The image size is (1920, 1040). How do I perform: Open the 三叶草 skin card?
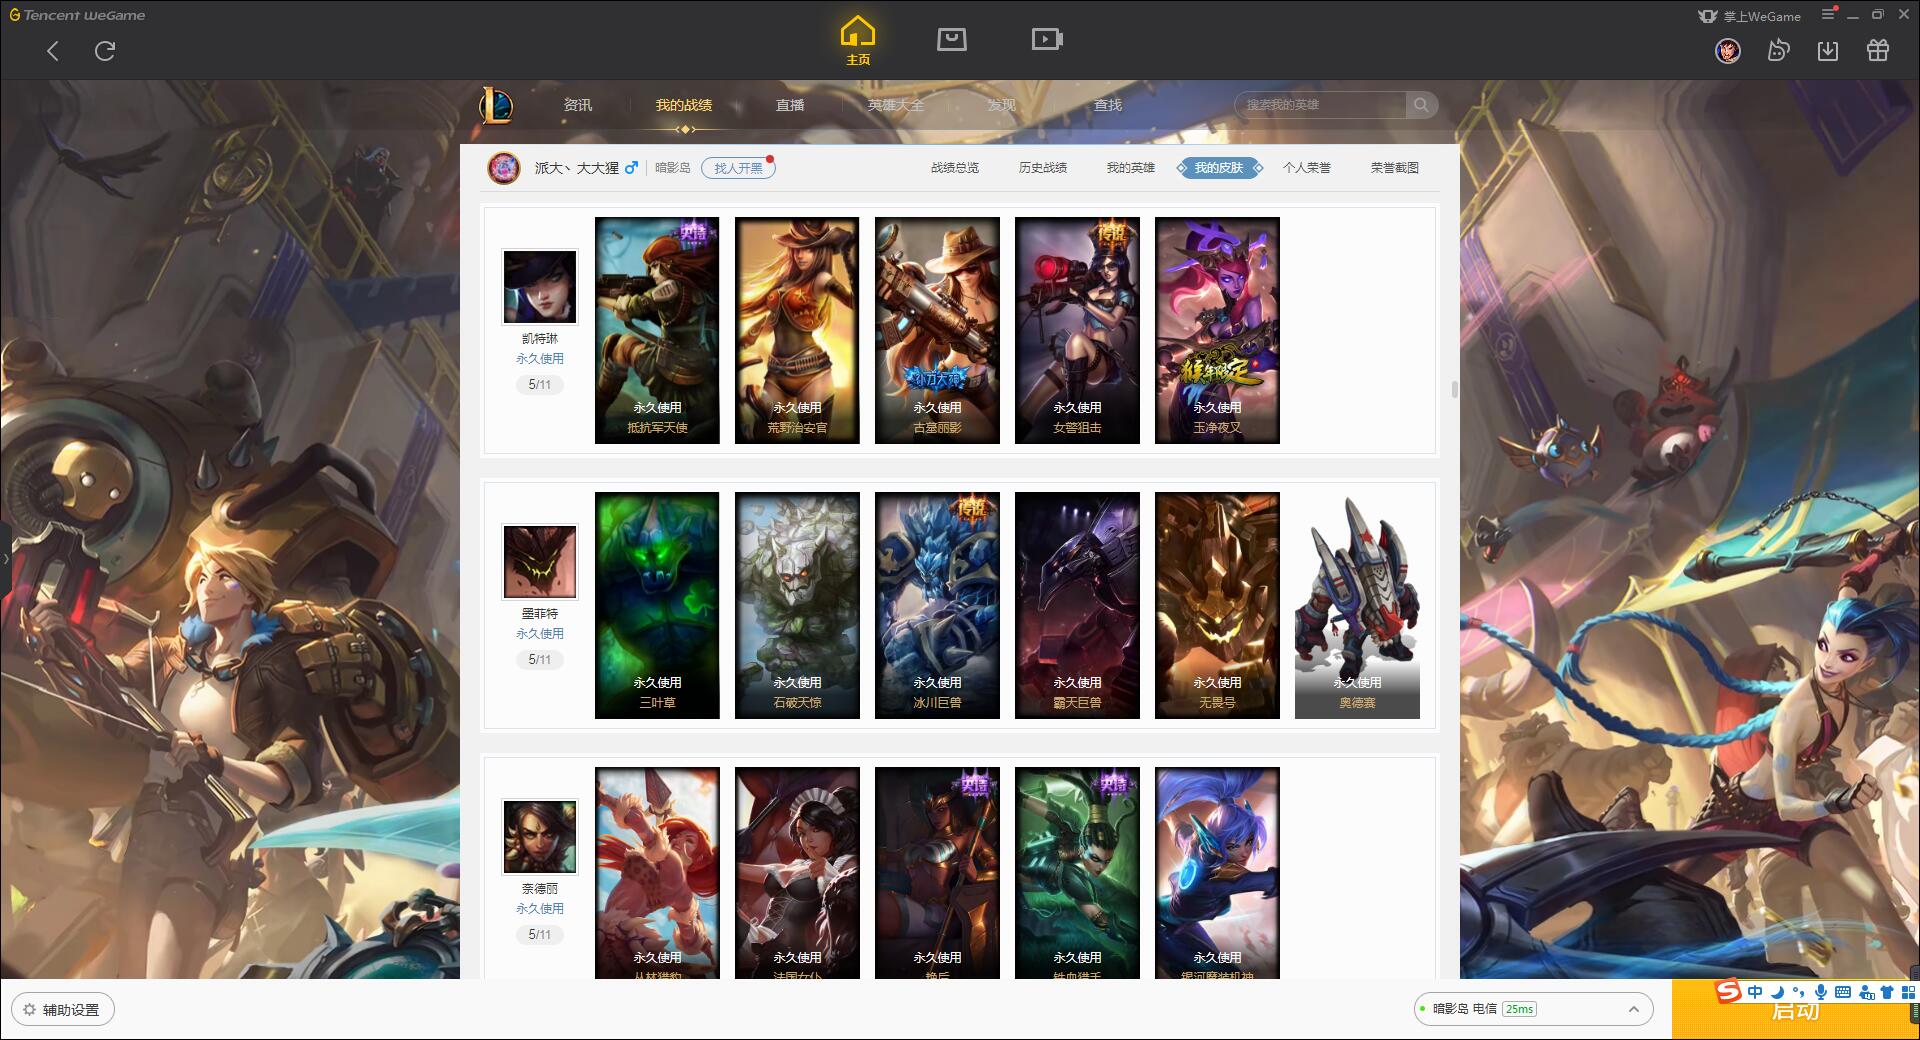657,605
